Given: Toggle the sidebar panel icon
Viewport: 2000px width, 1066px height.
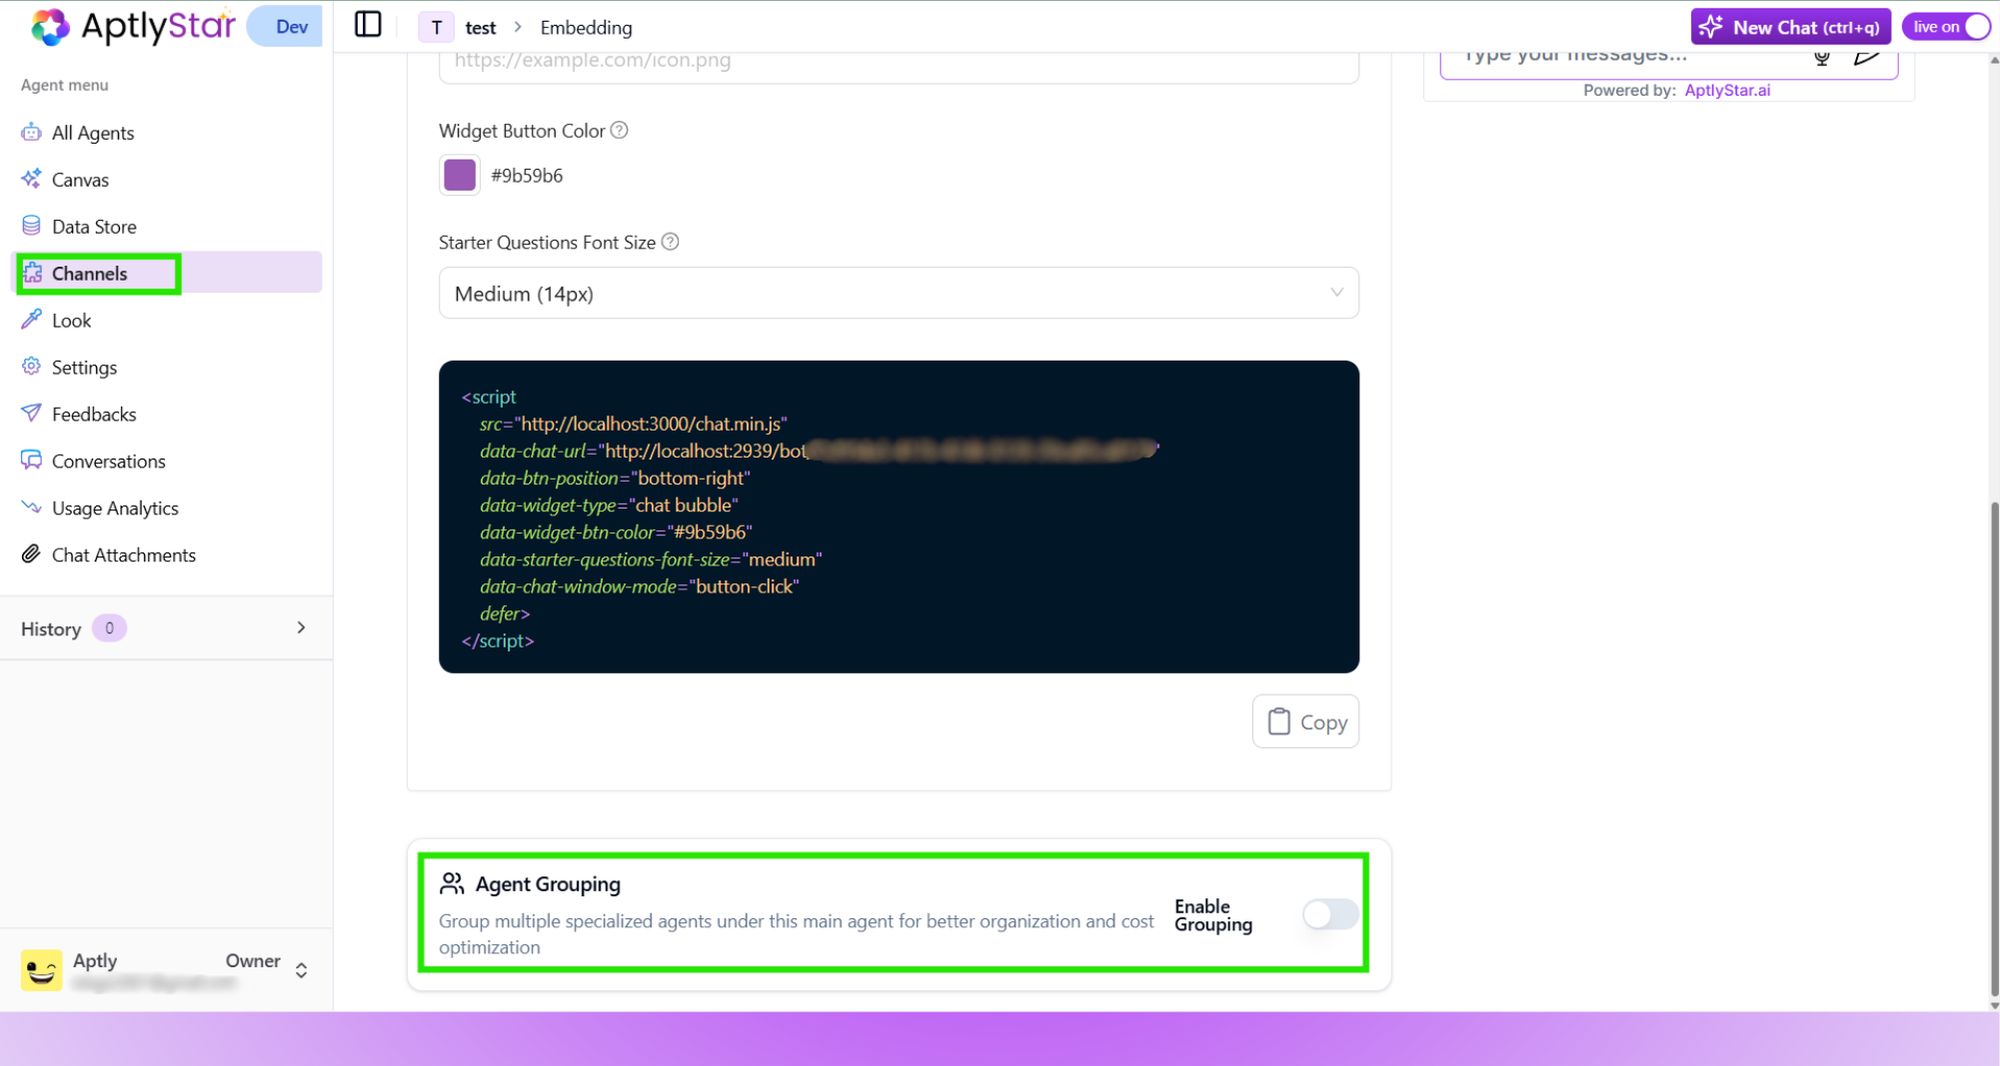Looking at the screenshot, I should 368,25.
